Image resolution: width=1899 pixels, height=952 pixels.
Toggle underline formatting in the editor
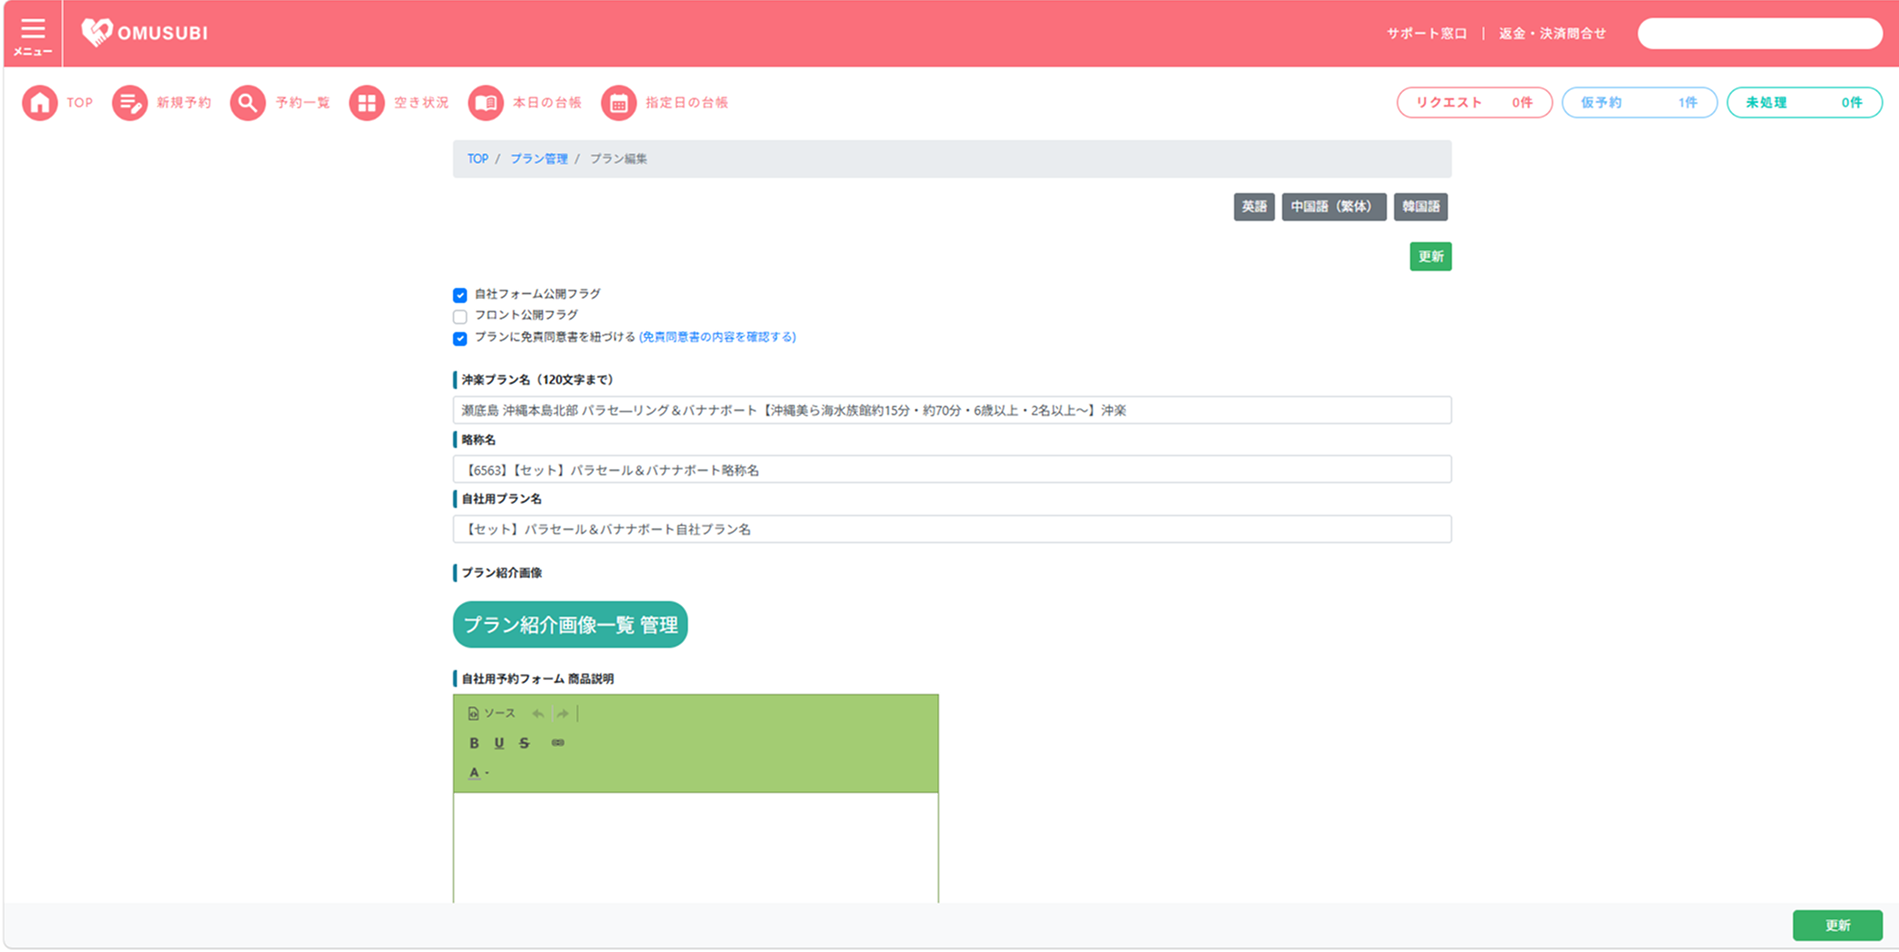click(x=499, y=743)
